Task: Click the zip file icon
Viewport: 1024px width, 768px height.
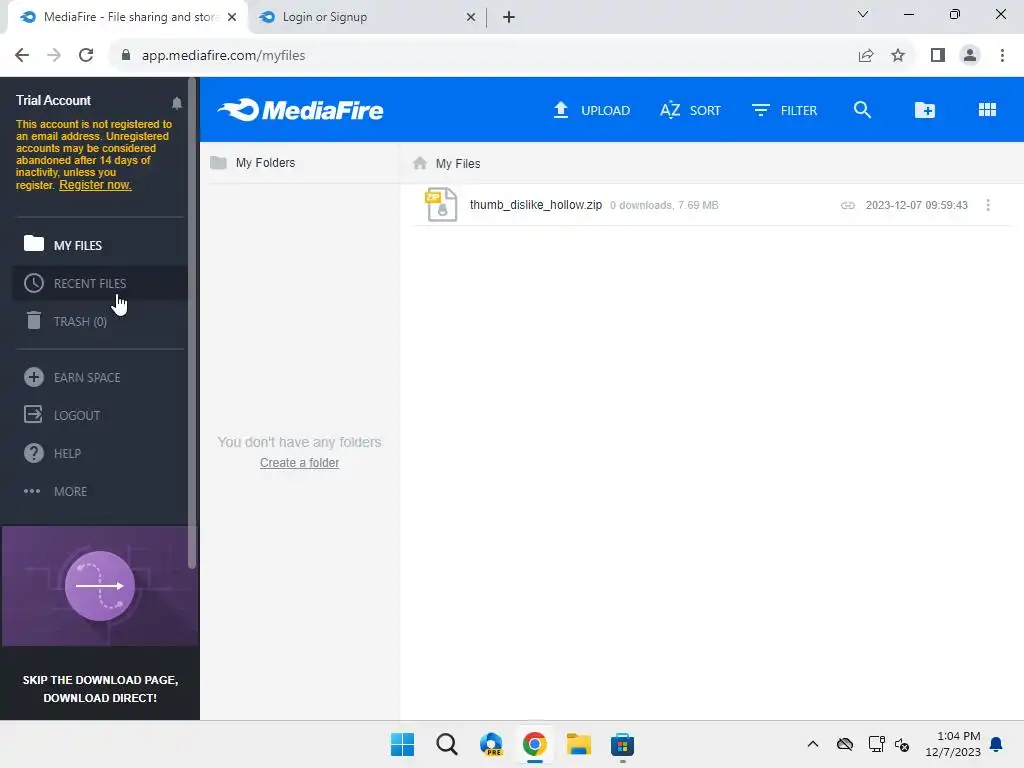Action: (441, 204)
